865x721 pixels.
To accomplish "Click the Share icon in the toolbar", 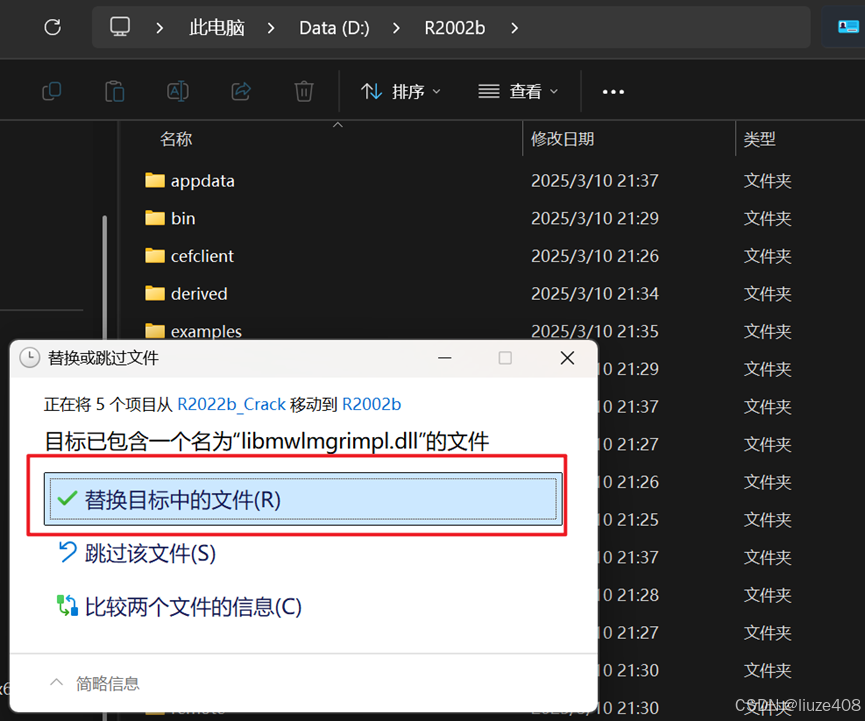I will (240, 90).
